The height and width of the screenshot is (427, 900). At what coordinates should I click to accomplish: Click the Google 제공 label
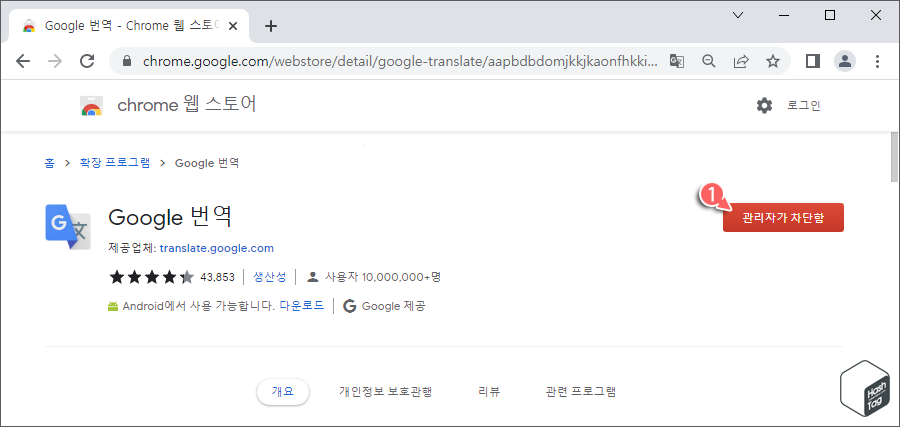[x=393, y=306]
